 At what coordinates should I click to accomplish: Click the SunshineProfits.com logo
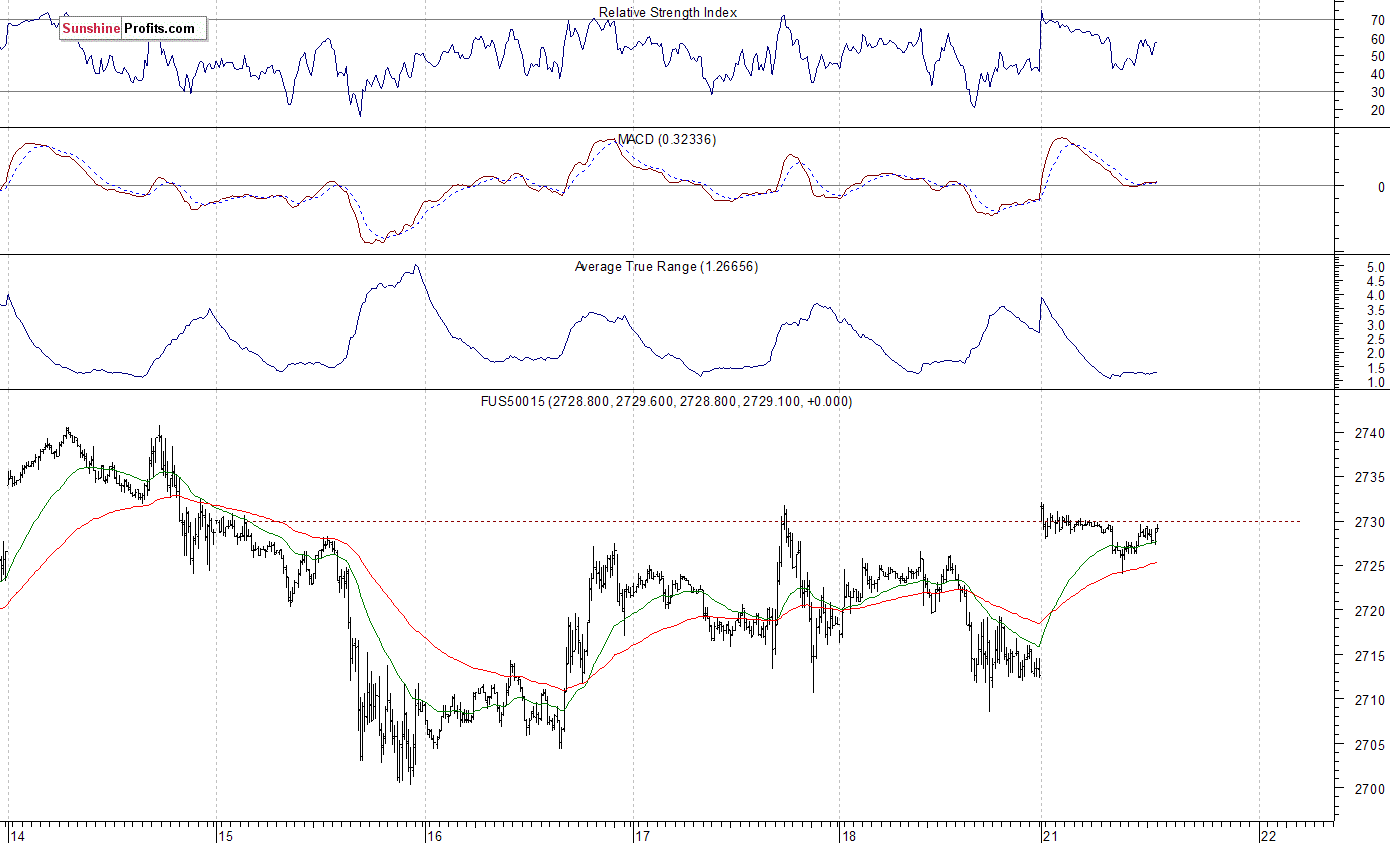point(133,29)
